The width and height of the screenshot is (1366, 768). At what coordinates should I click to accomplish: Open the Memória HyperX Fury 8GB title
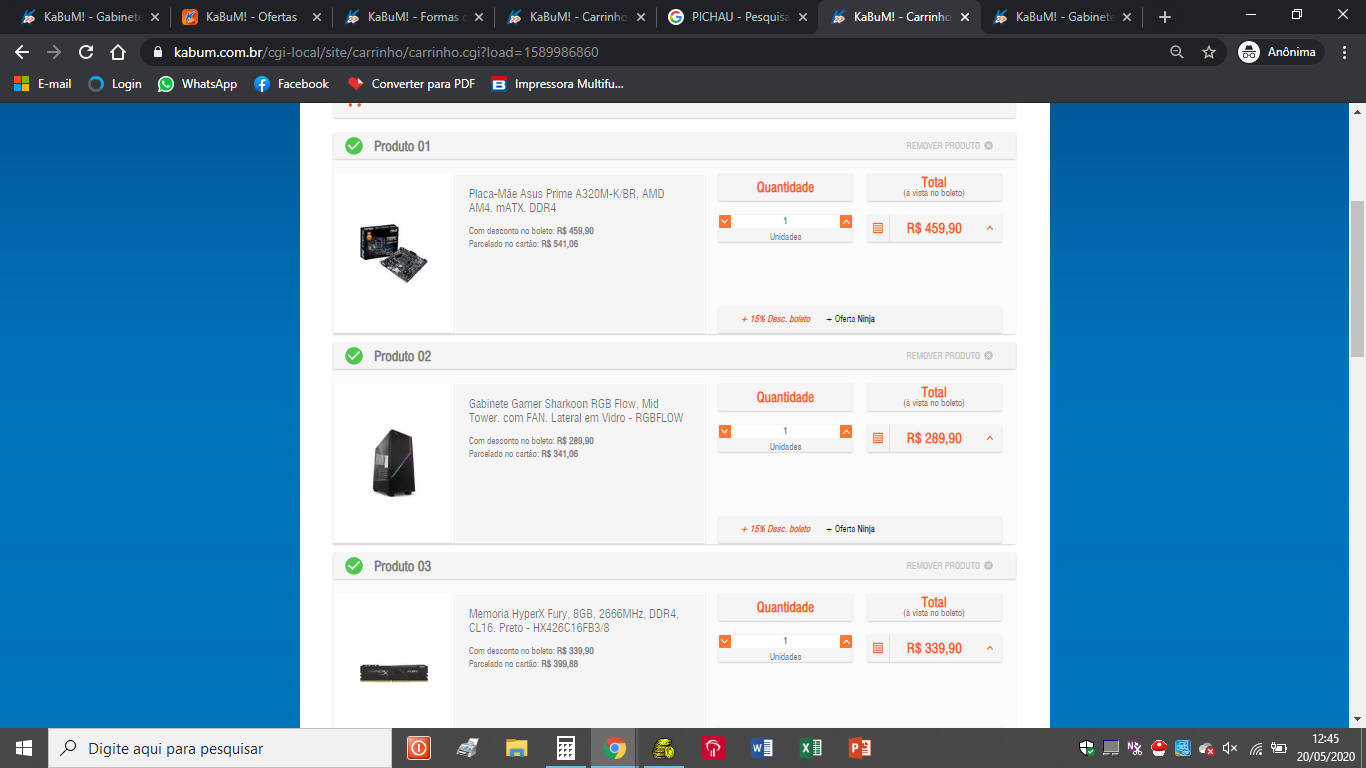[x=574, y=621]
